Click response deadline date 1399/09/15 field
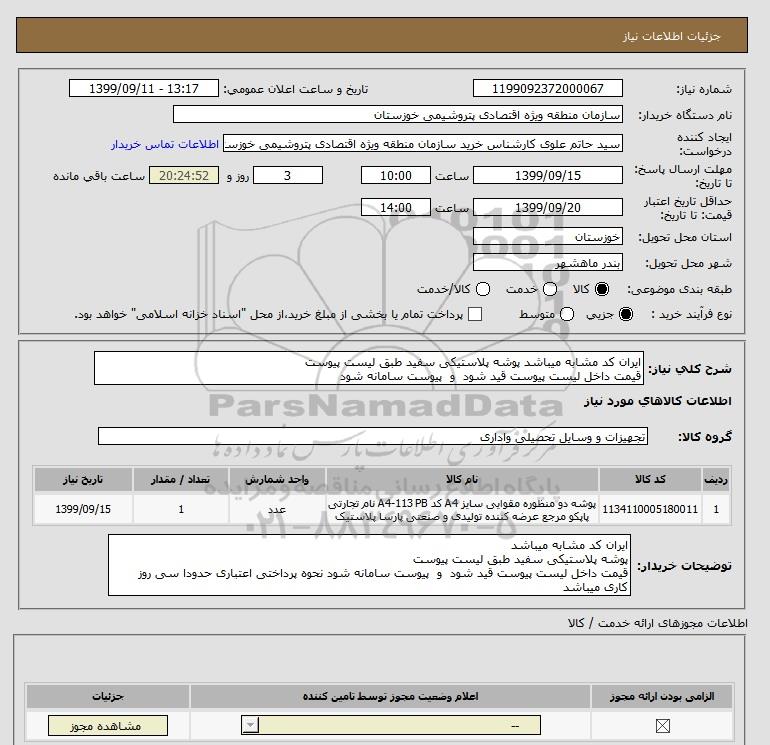Screen dimensions: 770x745 click(x=548, y=175)
